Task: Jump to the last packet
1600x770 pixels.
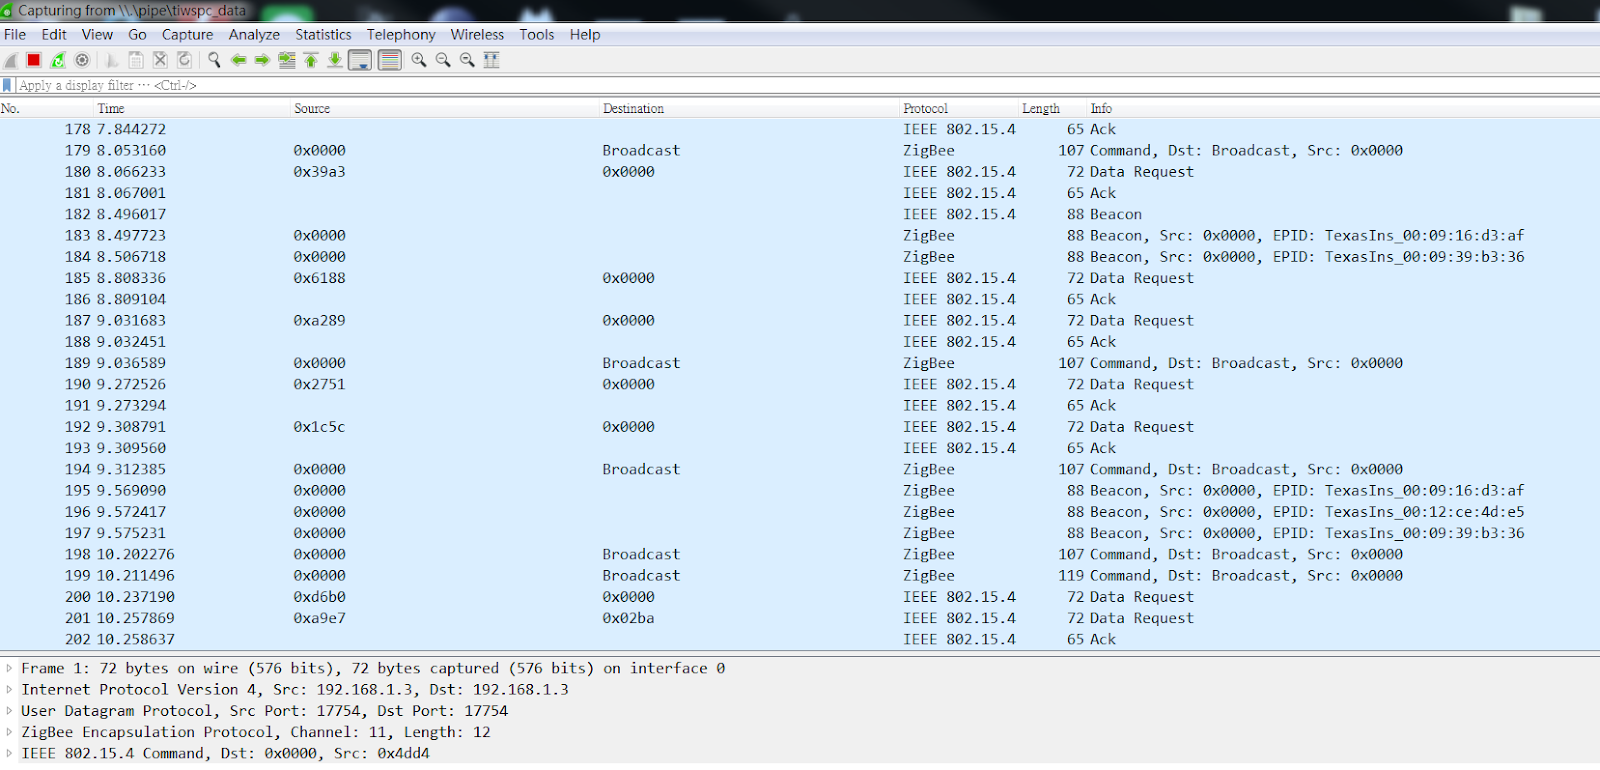Action: [x=335, y=60]
